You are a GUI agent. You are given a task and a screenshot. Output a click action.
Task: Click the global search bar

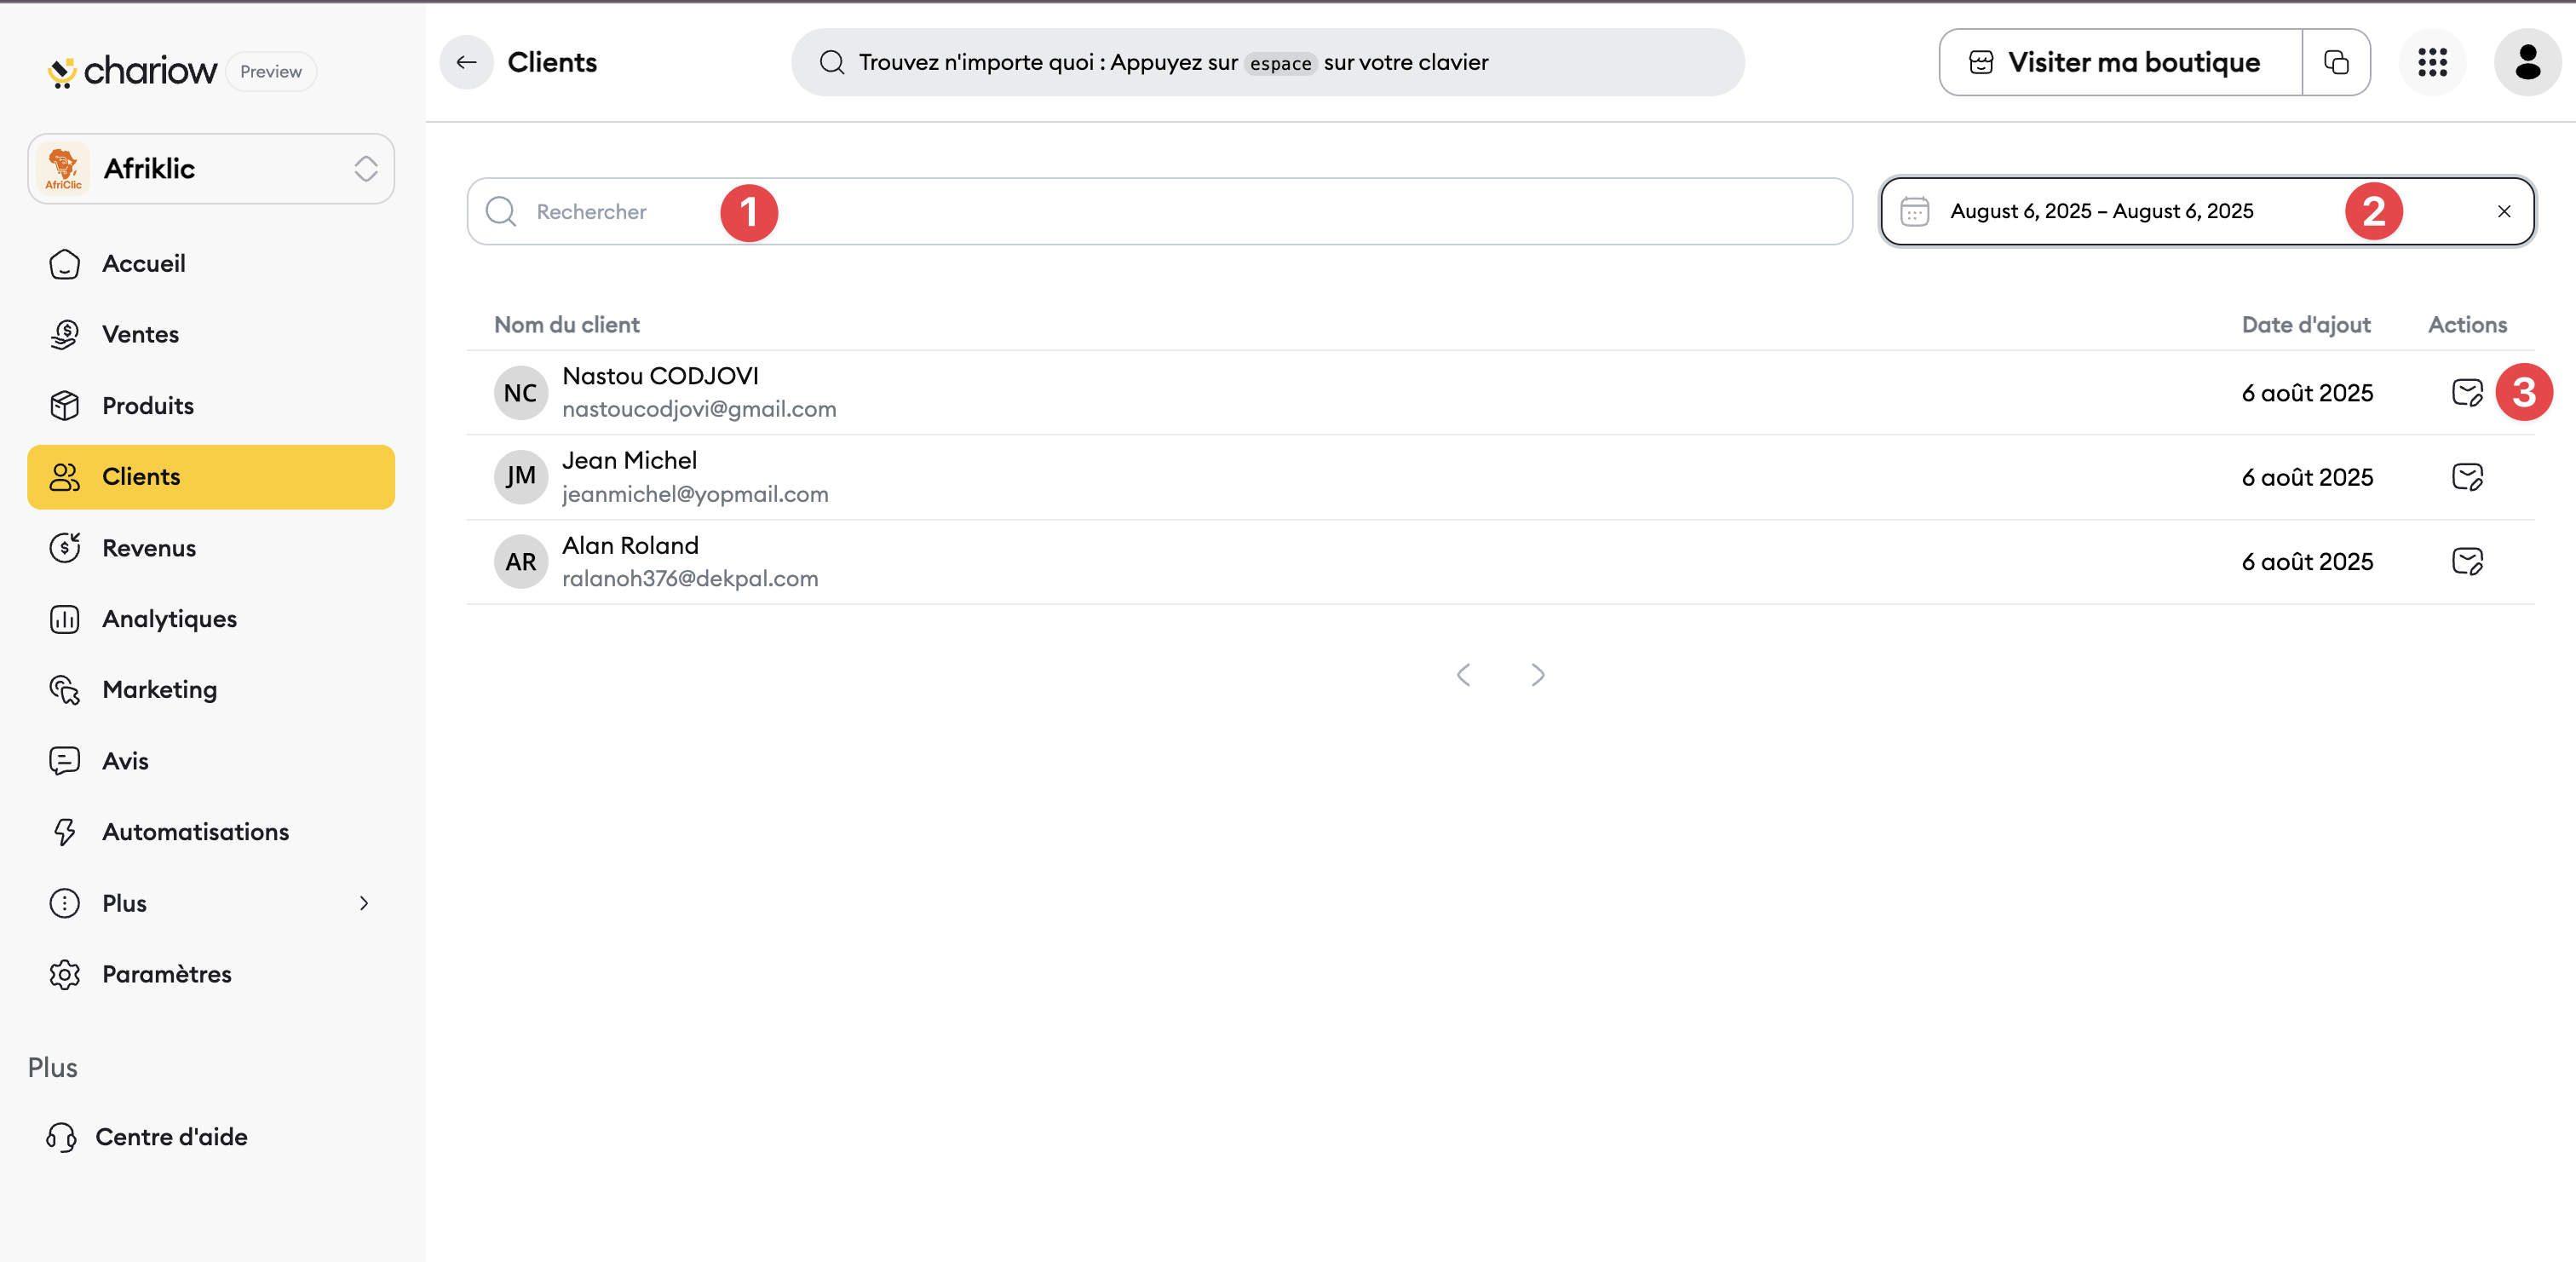pyautogui.click(x=1267, y=62)
